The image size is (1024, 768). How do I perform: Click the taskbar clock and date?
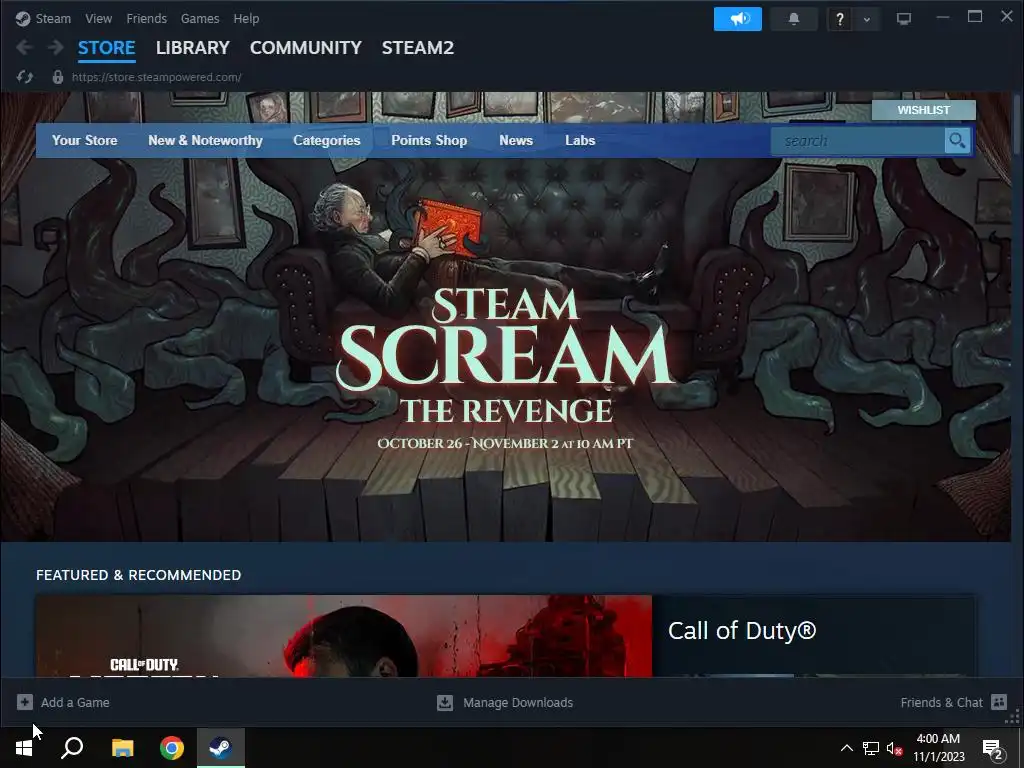pyautogui.click(x=938, y=748)
